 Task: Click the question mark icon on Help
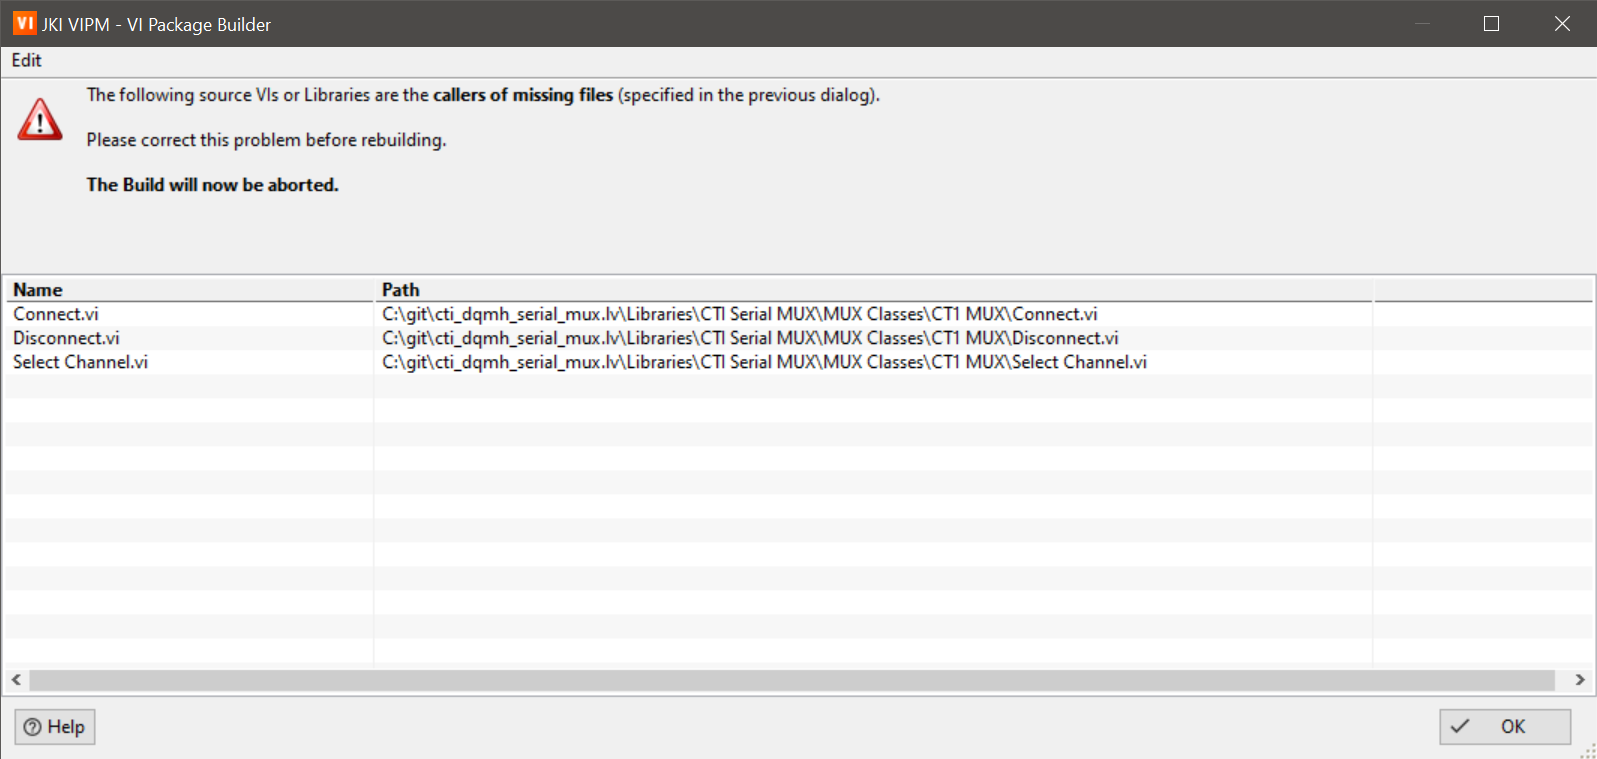click(x=33, y=727)
